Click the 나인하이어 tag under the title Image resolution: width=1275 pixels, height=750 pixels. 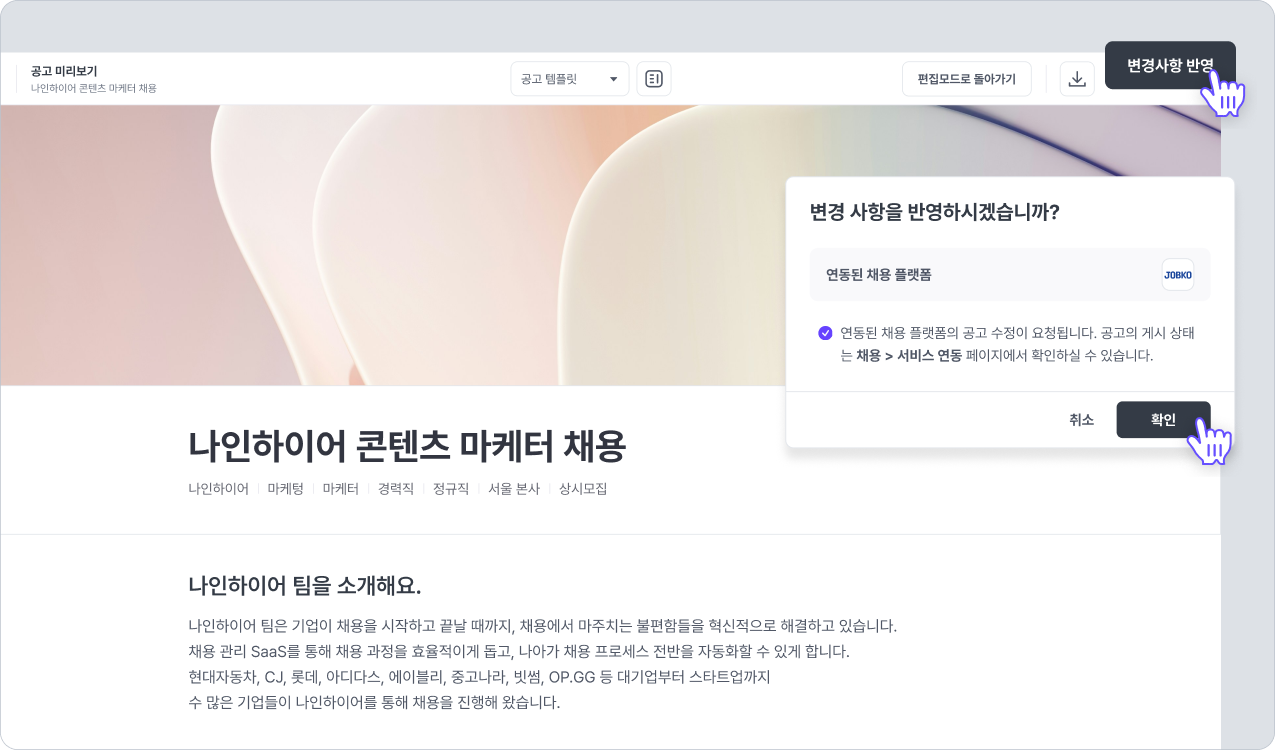coord(218,489)
